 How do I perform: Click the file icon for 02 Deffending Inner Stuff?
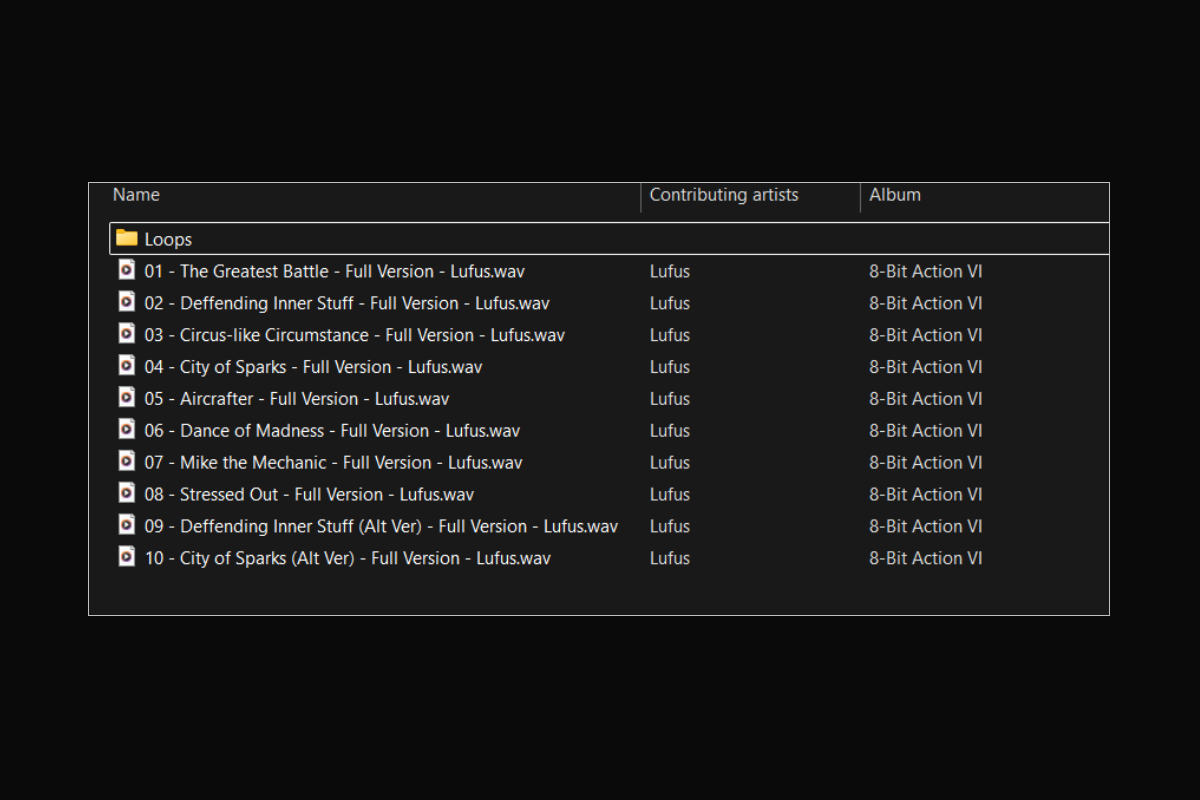126,302
